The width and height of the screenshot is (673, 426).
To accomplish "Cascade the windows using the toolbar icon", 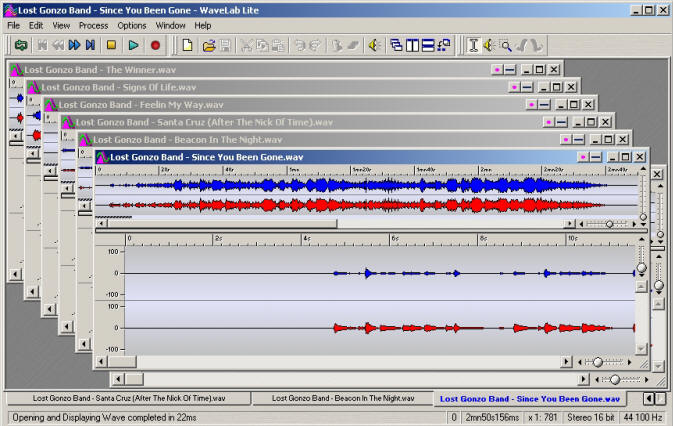I will click(396, 45).
